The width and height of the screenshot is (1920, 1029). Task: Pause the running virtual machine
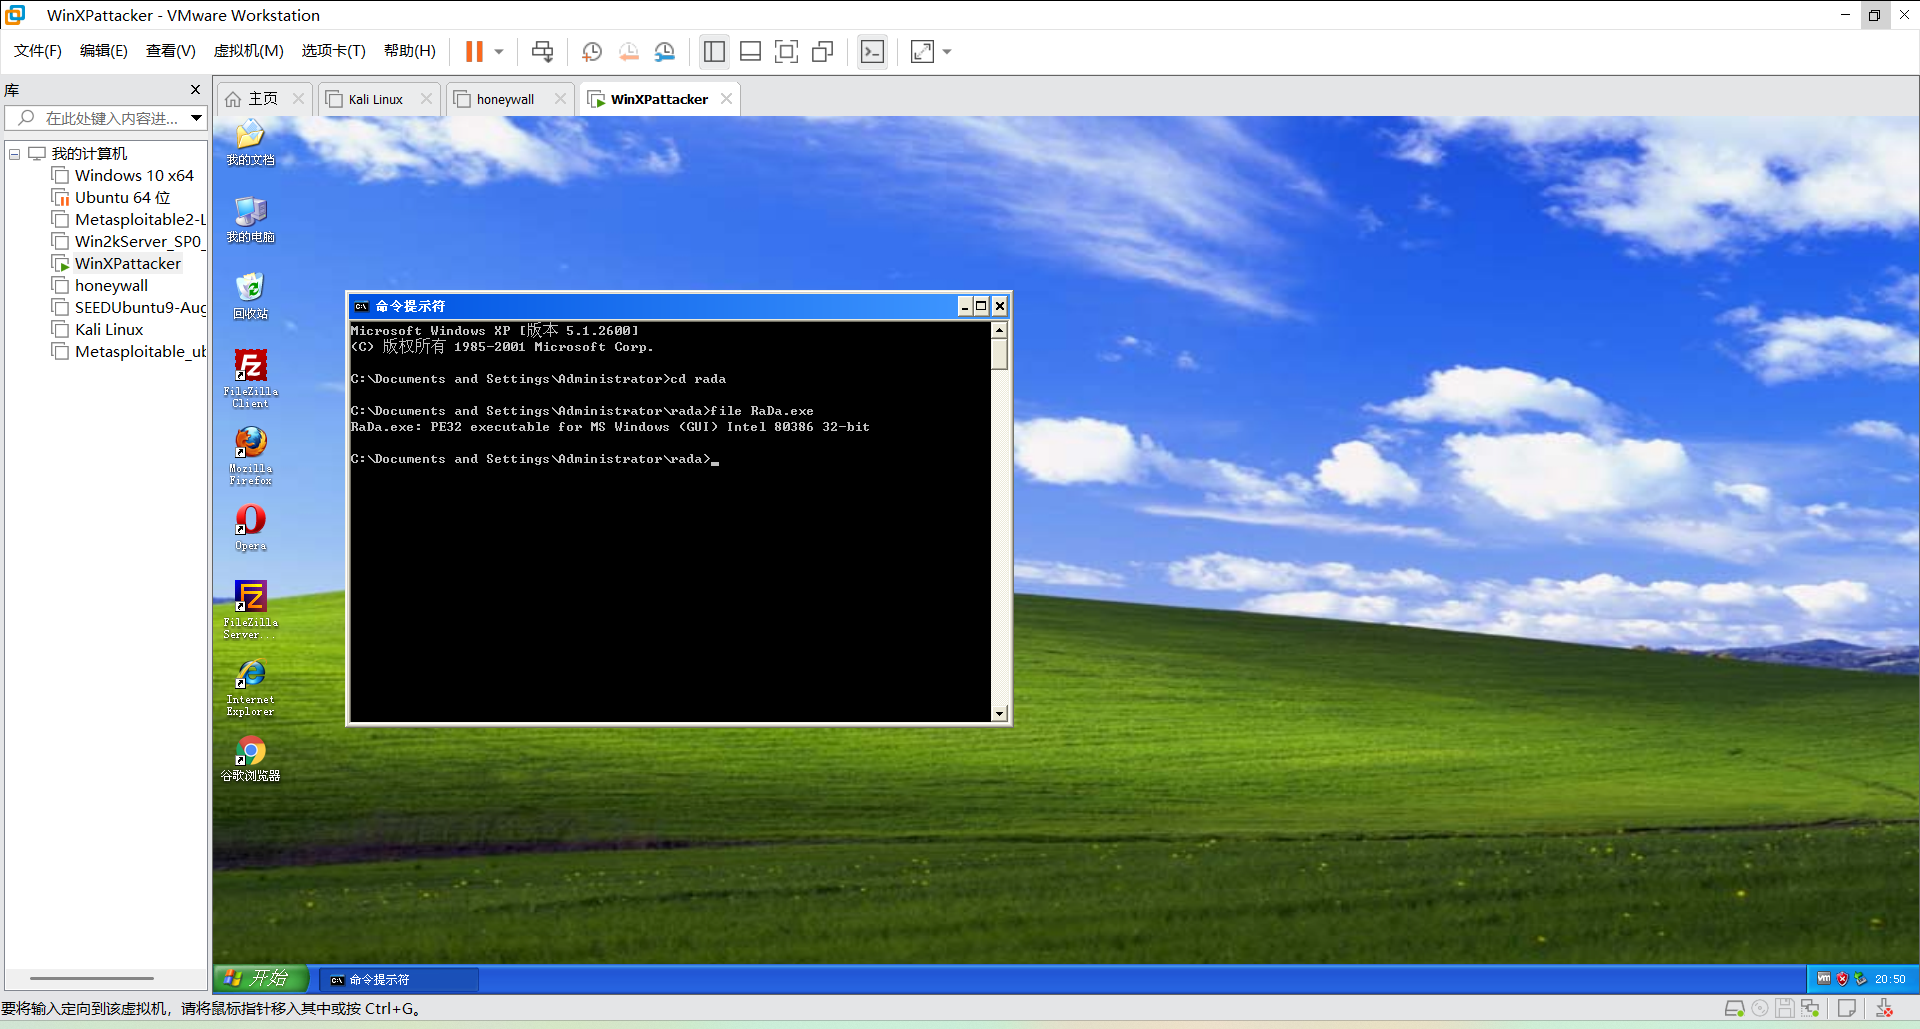(474, 51)
